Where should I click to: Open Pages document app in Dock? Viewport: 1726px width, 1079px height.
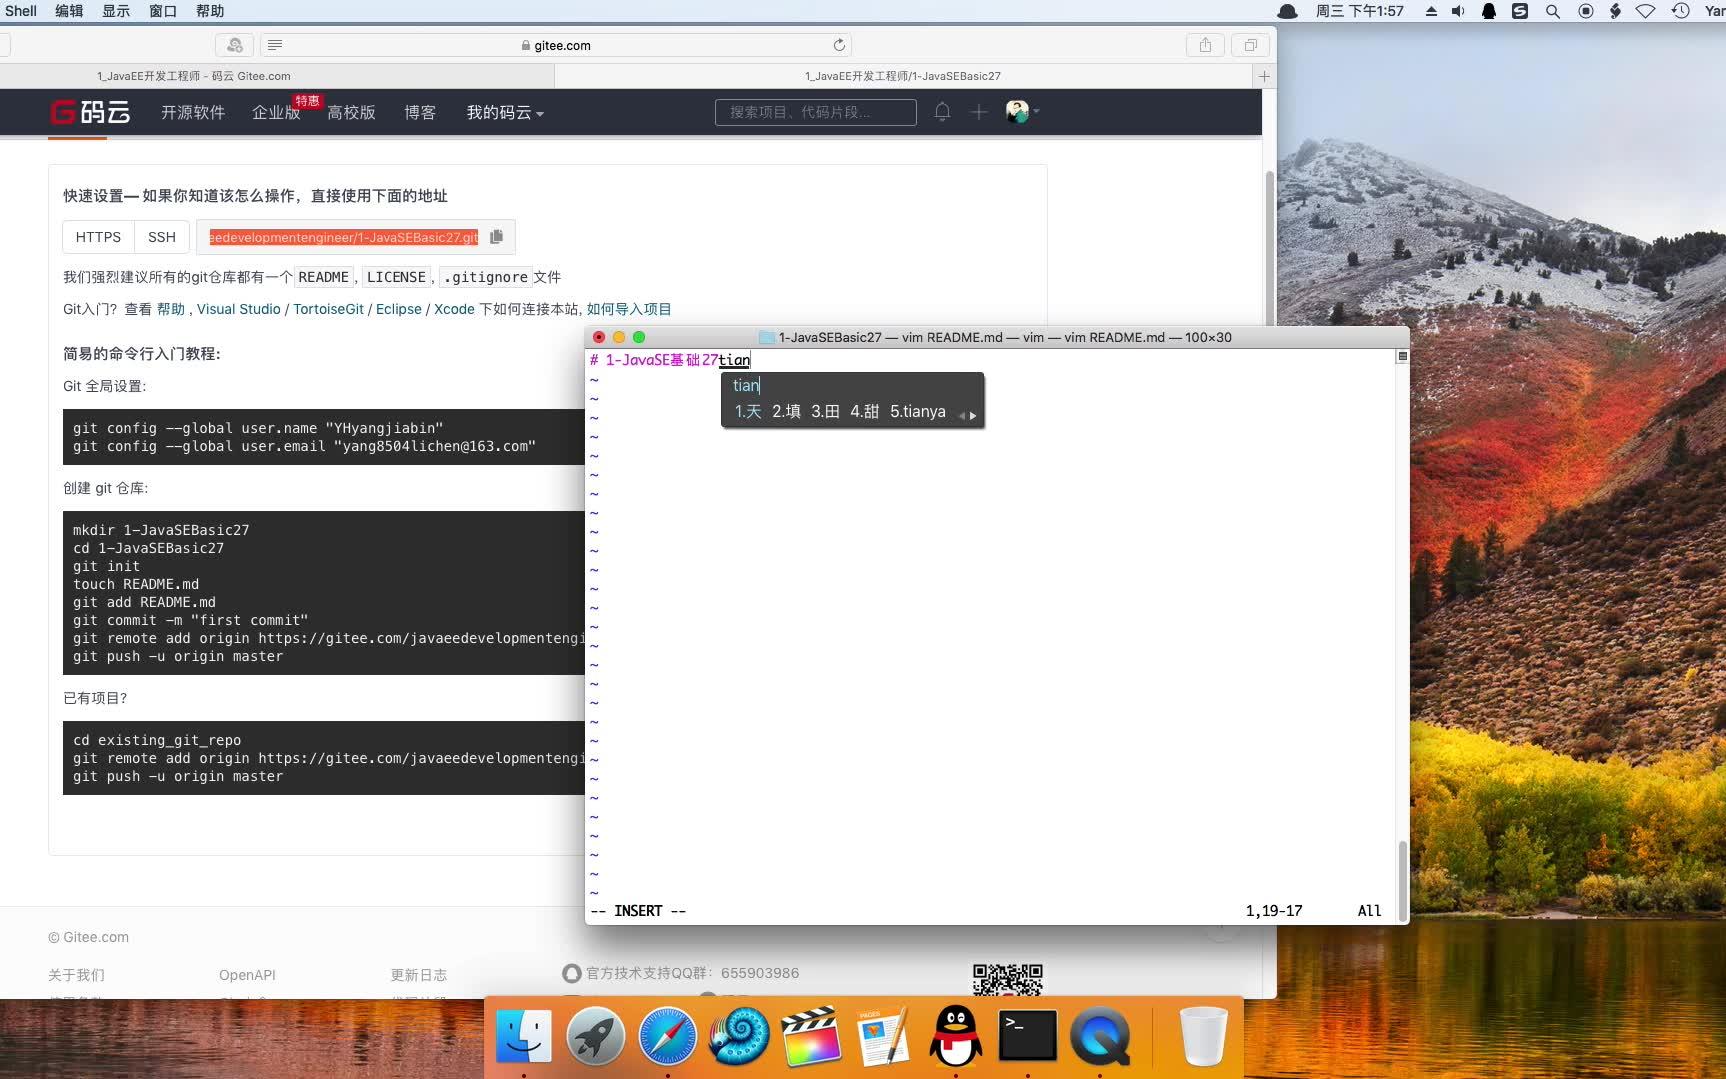[x=884, y=1035]
